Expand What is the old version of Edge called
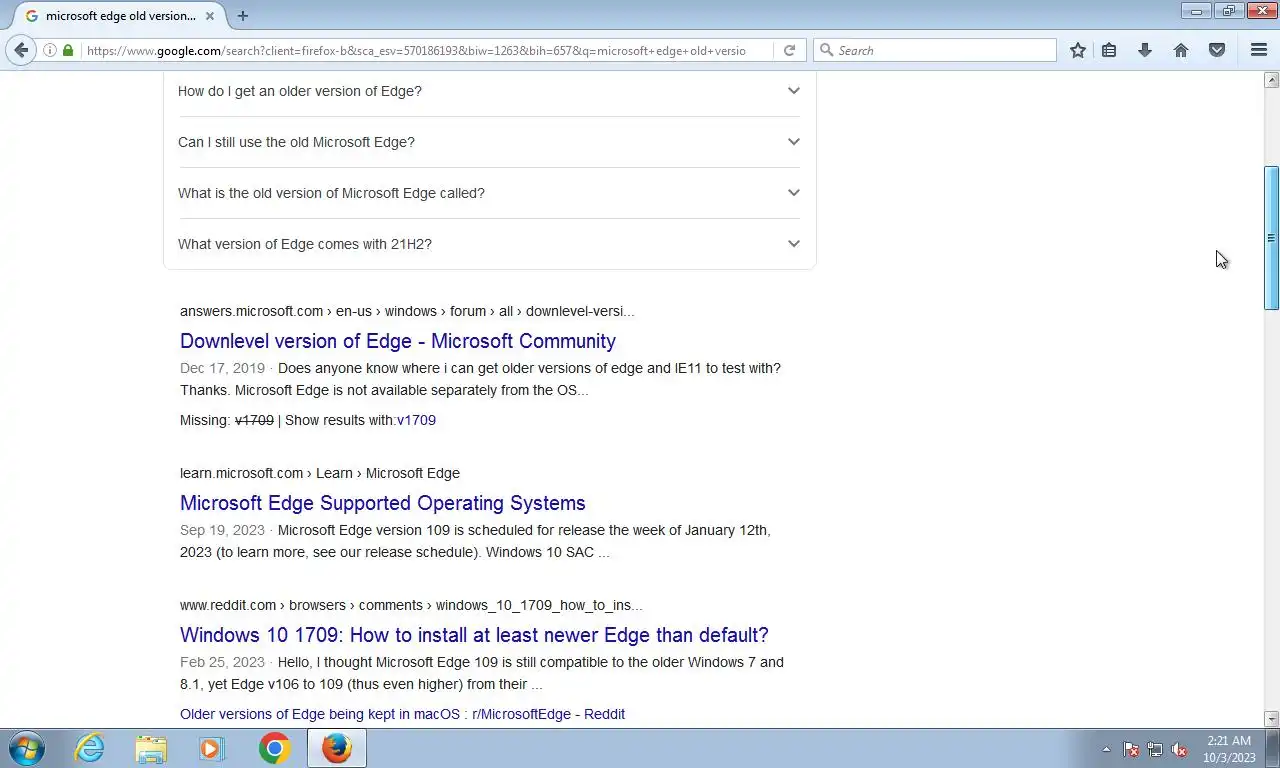This screenshot has width=1280, height=768. coord(489,193)
